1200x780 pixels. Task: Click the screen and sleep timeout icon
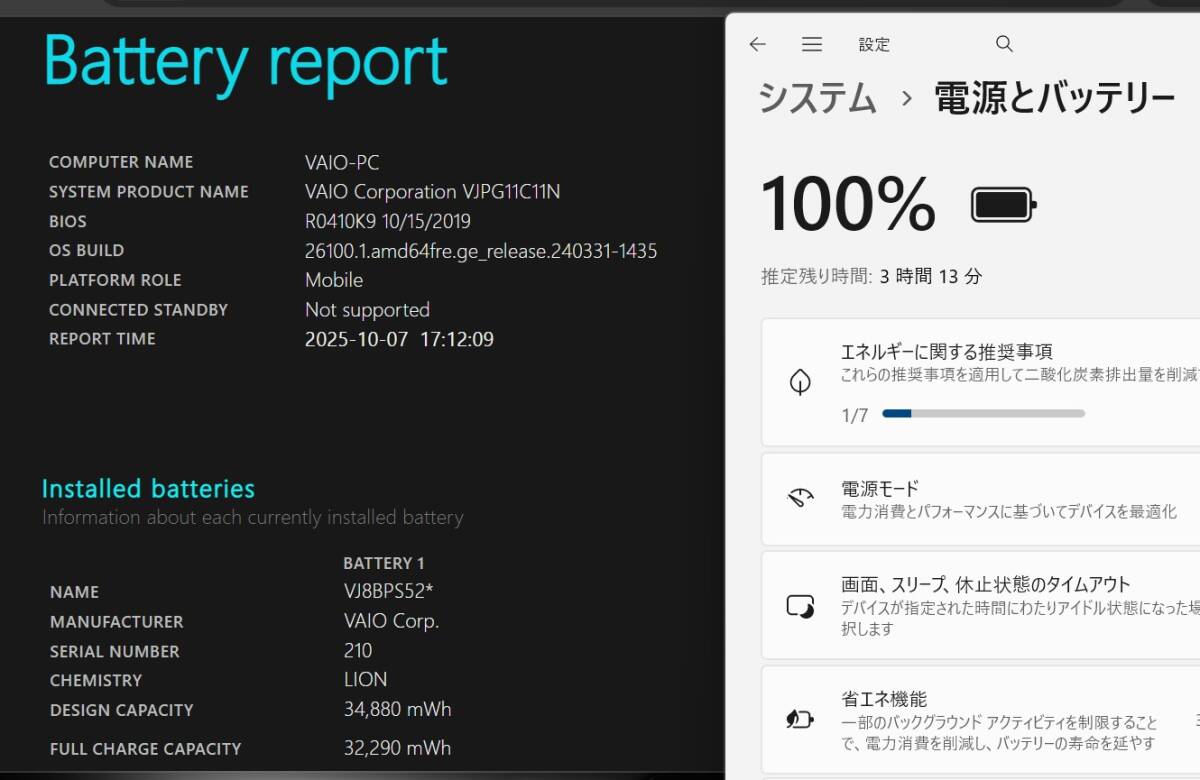tap(800, 606)
